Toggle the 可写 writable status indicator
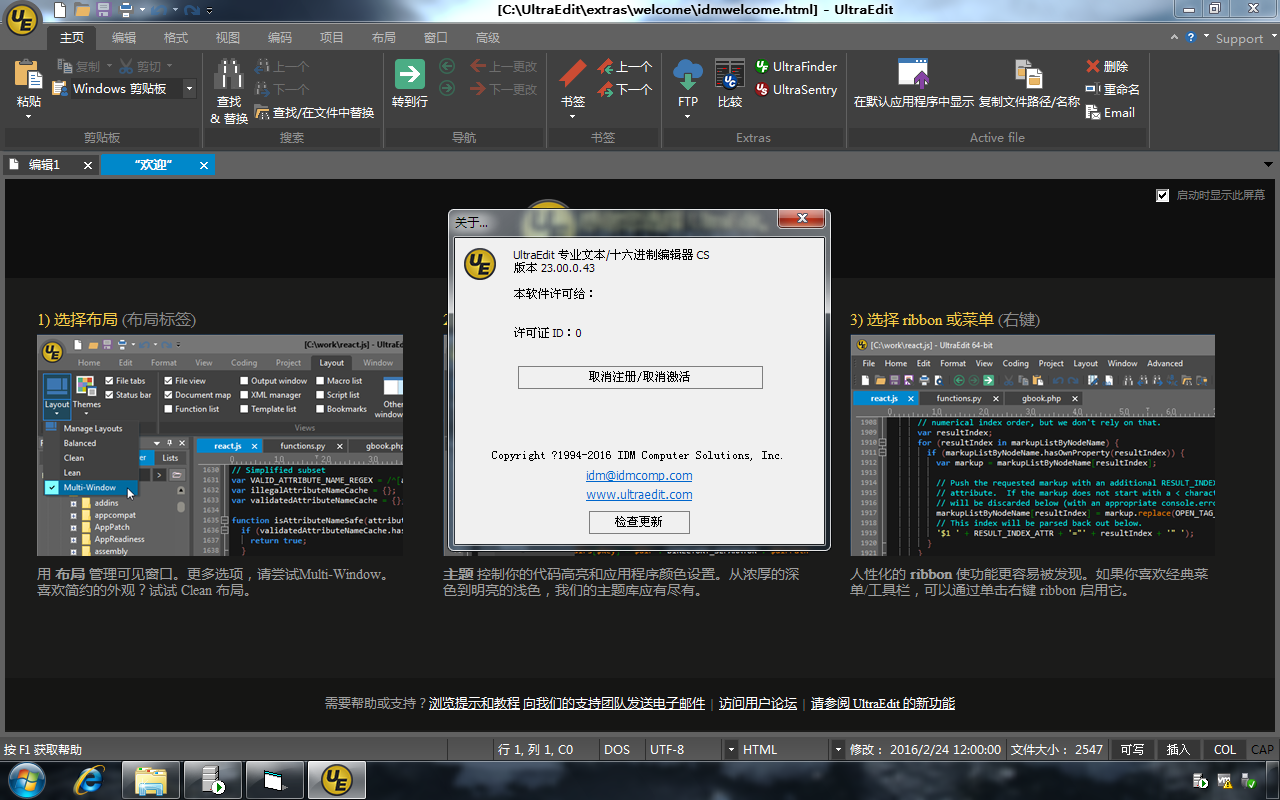 (1132, 749)
